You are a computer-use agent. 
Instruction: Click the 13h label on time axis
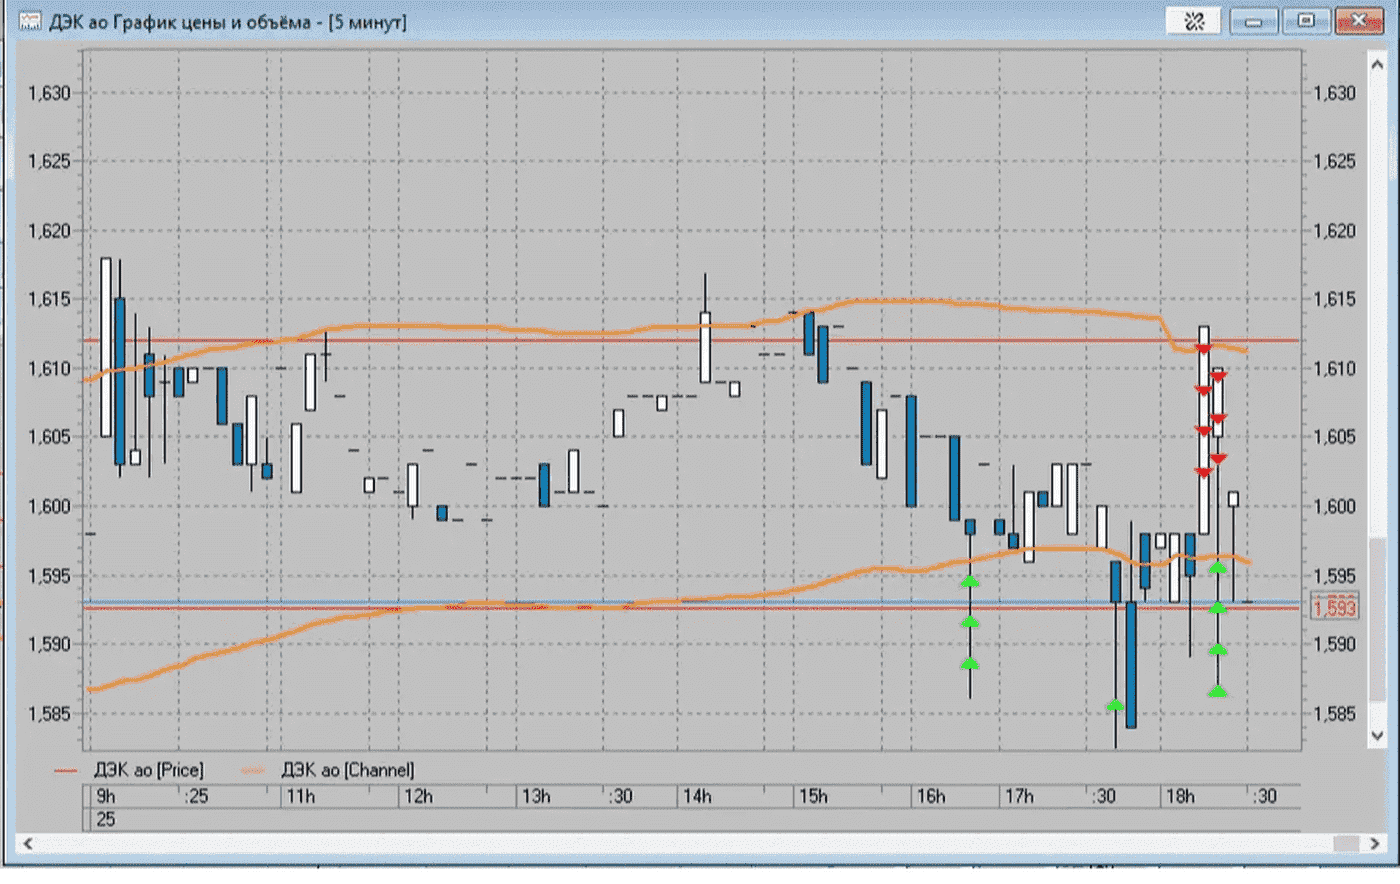point(536,797)
